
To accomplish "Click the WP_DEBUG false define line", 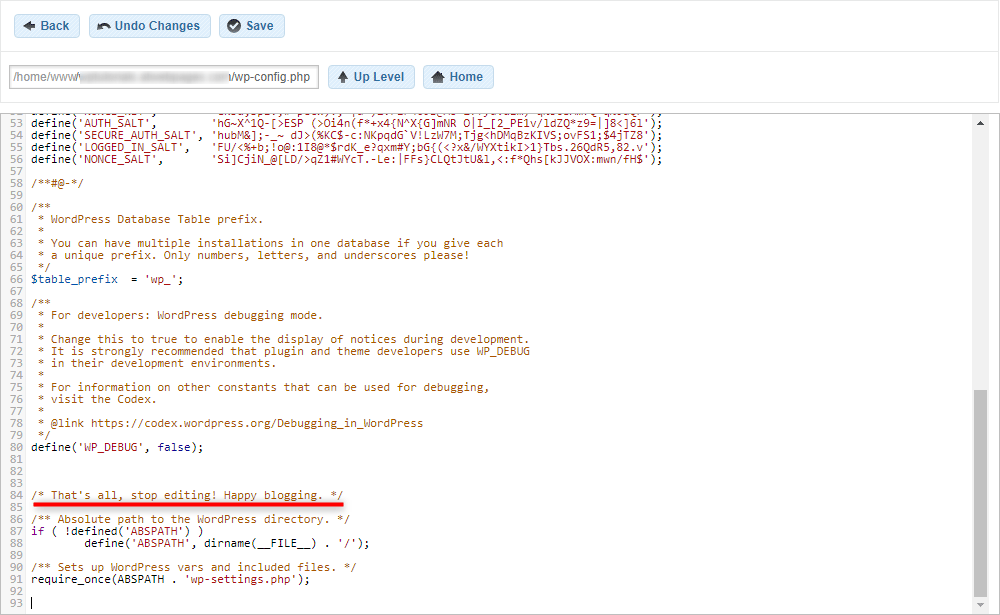I will pos(116,447).
